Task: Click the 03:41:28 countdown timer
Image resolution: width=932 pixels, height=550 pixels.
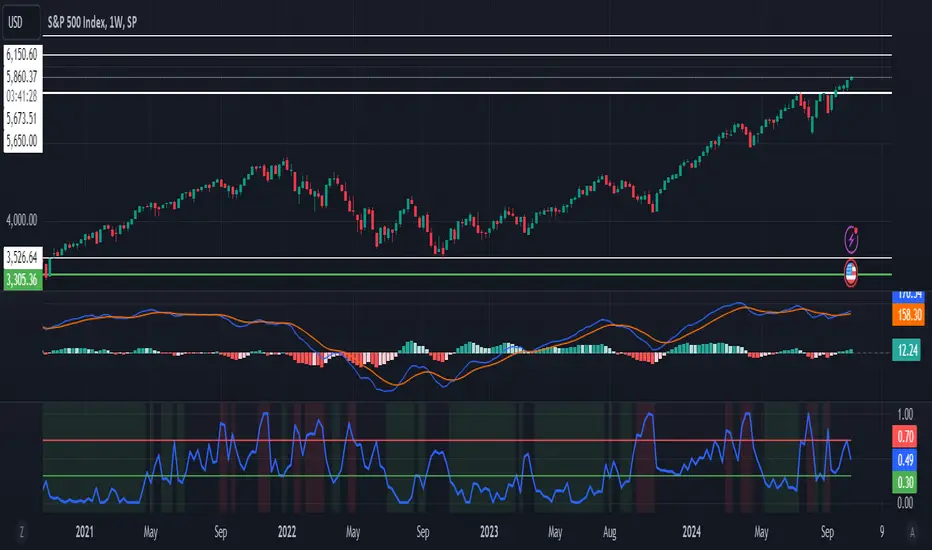Action: tap(23, 96)
